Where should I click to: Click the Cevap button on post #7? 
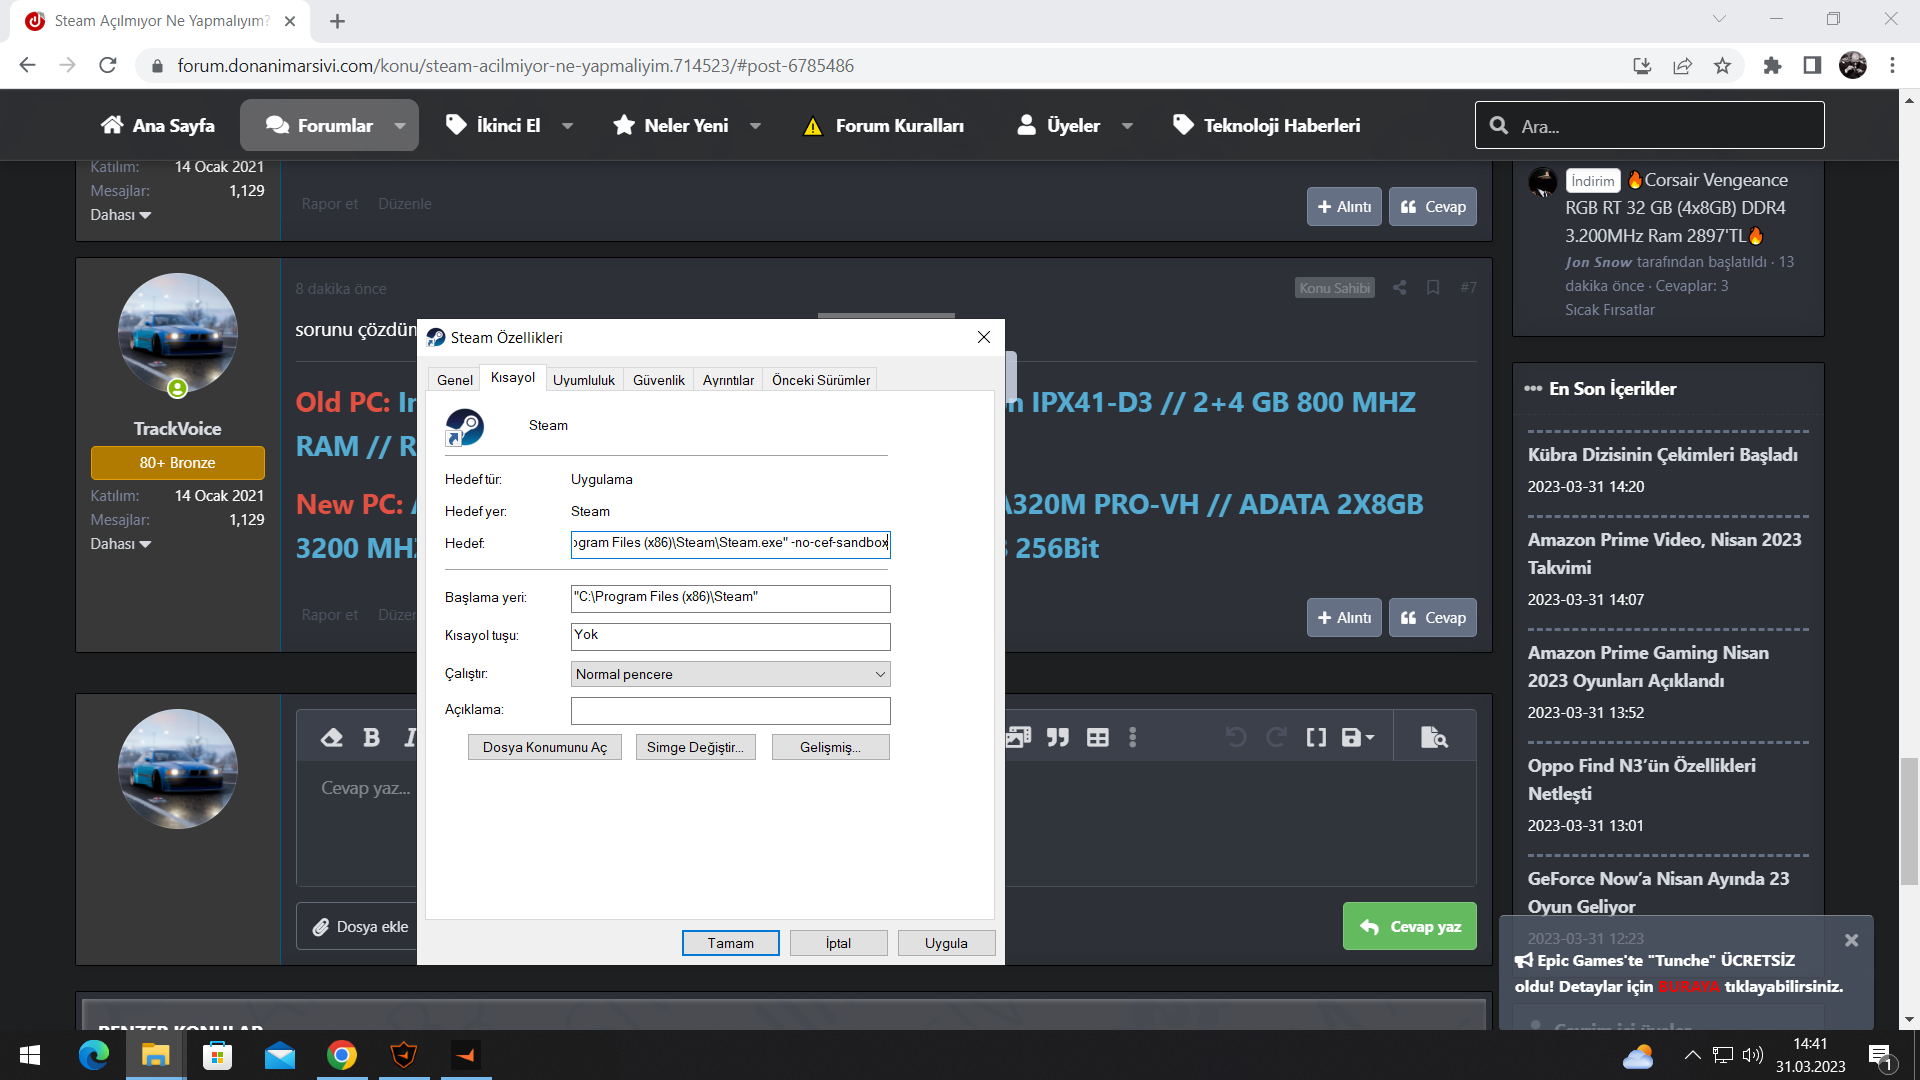point(1432,618)
